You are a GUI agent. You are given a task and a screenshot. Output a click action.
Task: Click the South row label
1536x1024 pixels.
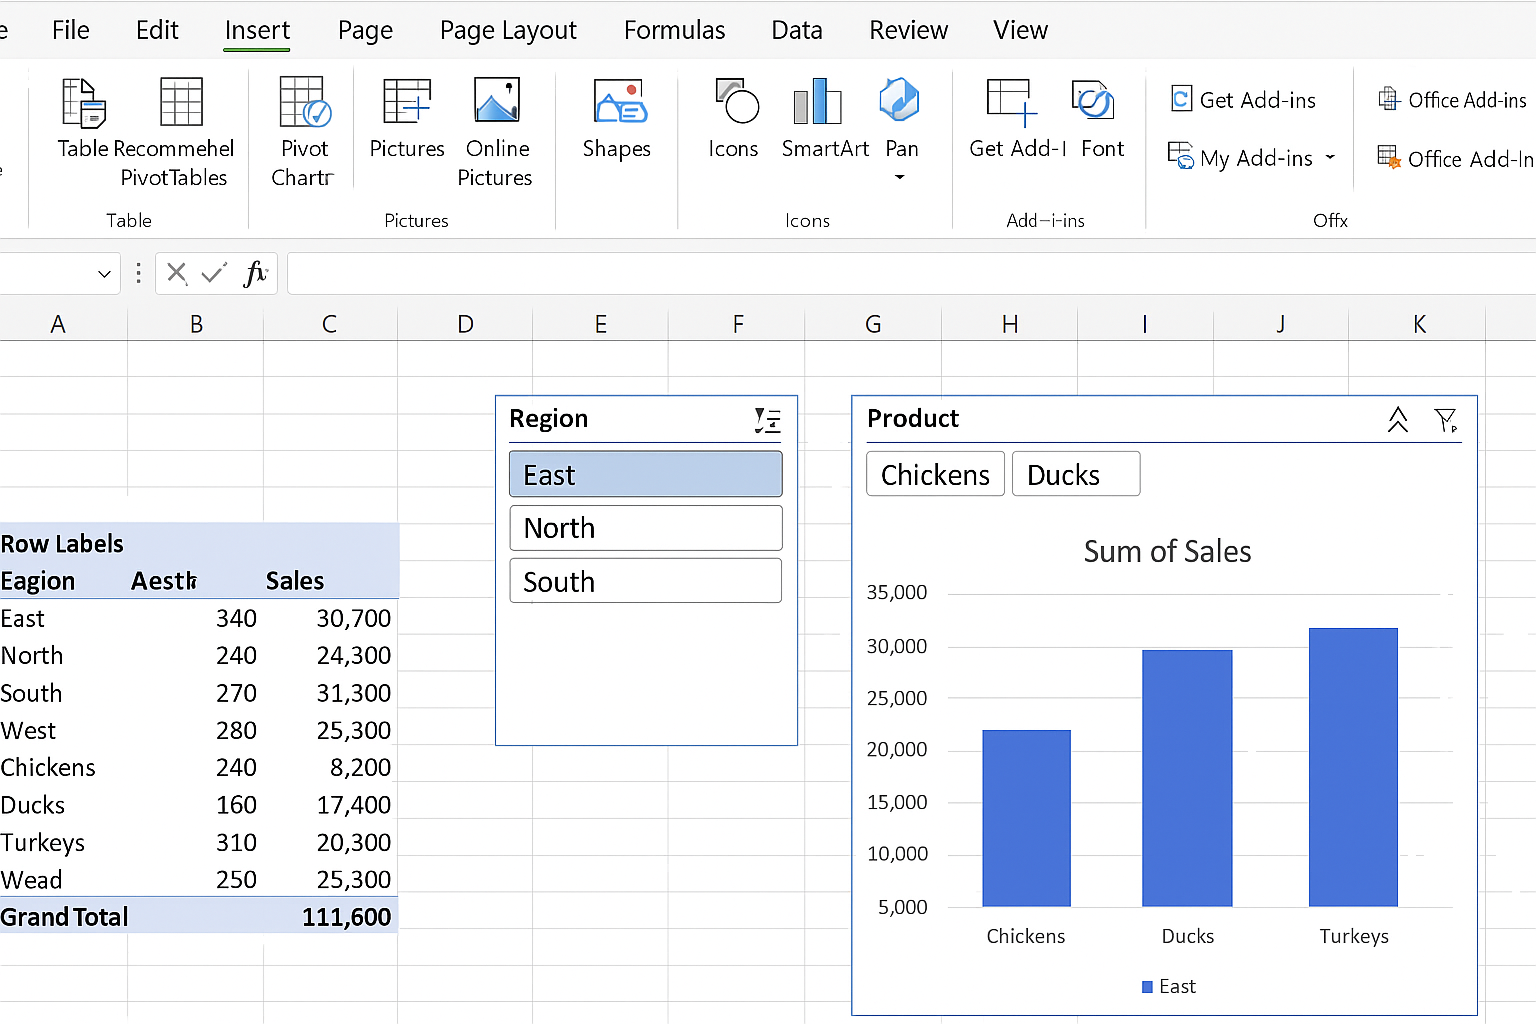pyautogui.click(x=31, y=693)
